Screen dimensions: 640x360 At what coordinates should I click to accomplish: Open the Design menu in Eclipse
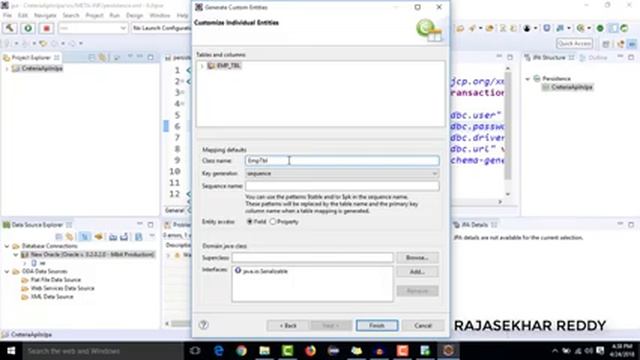(134, 16)
